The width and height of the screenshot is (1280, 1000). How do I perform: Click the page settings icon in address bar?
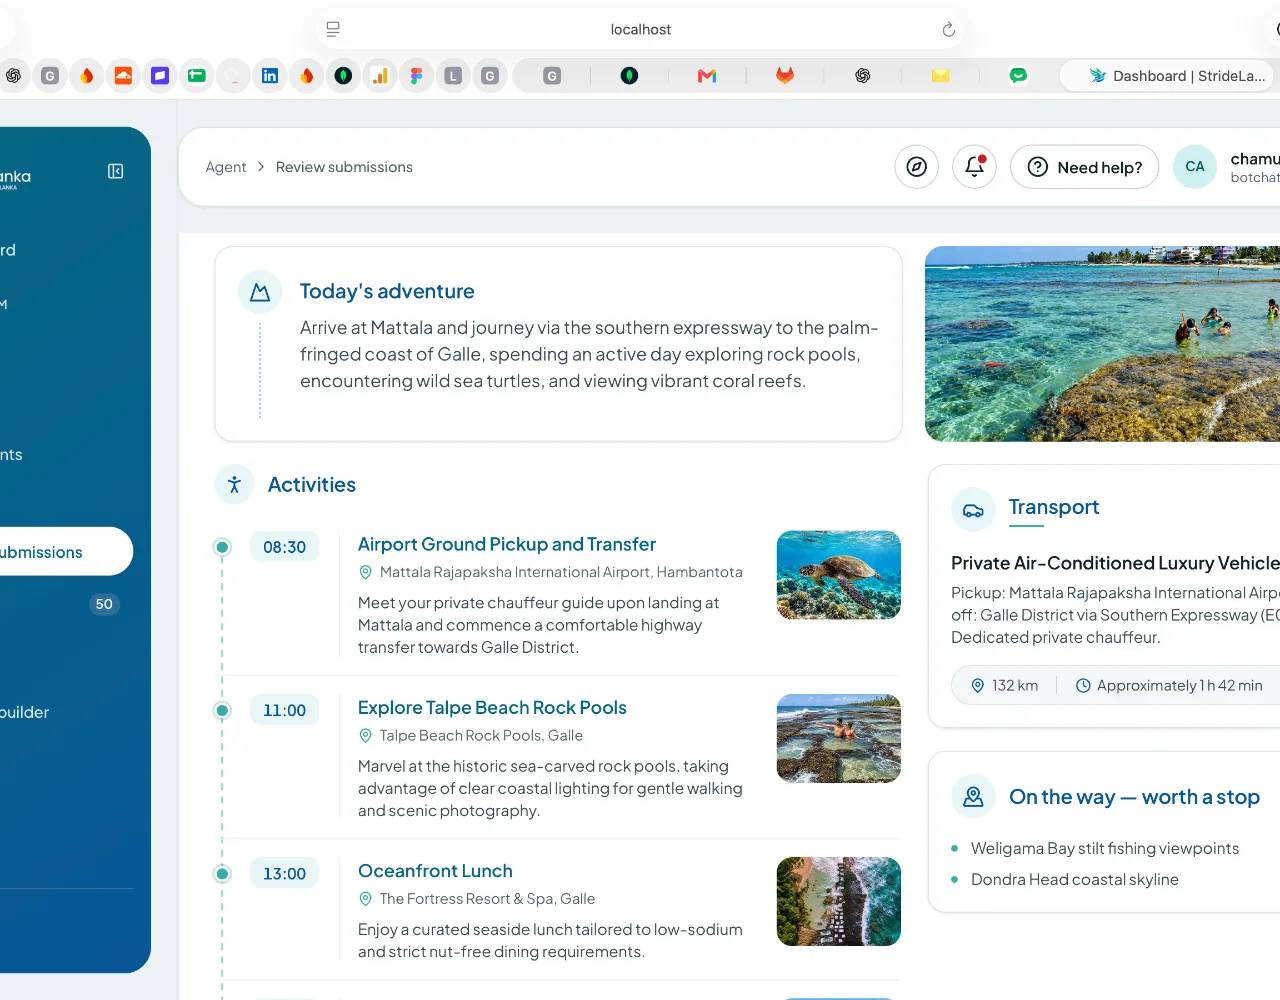(x=333, y=30)
